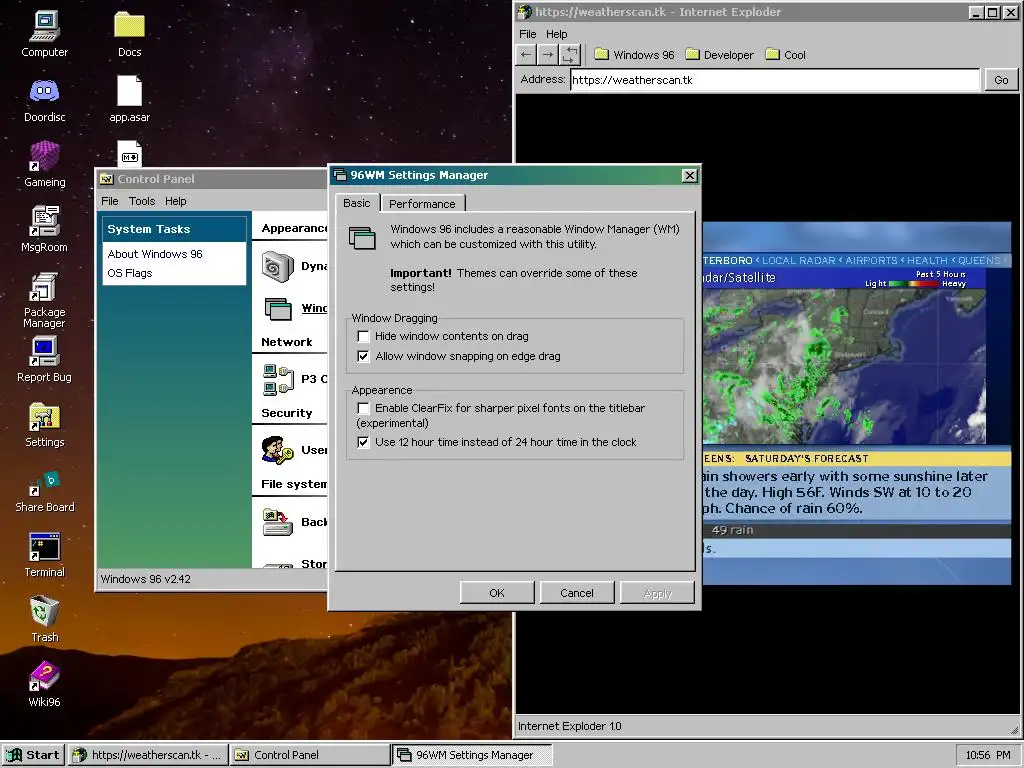
Task: Open the Share Board desktop shortcut
Action: click(x=44, y=491)
